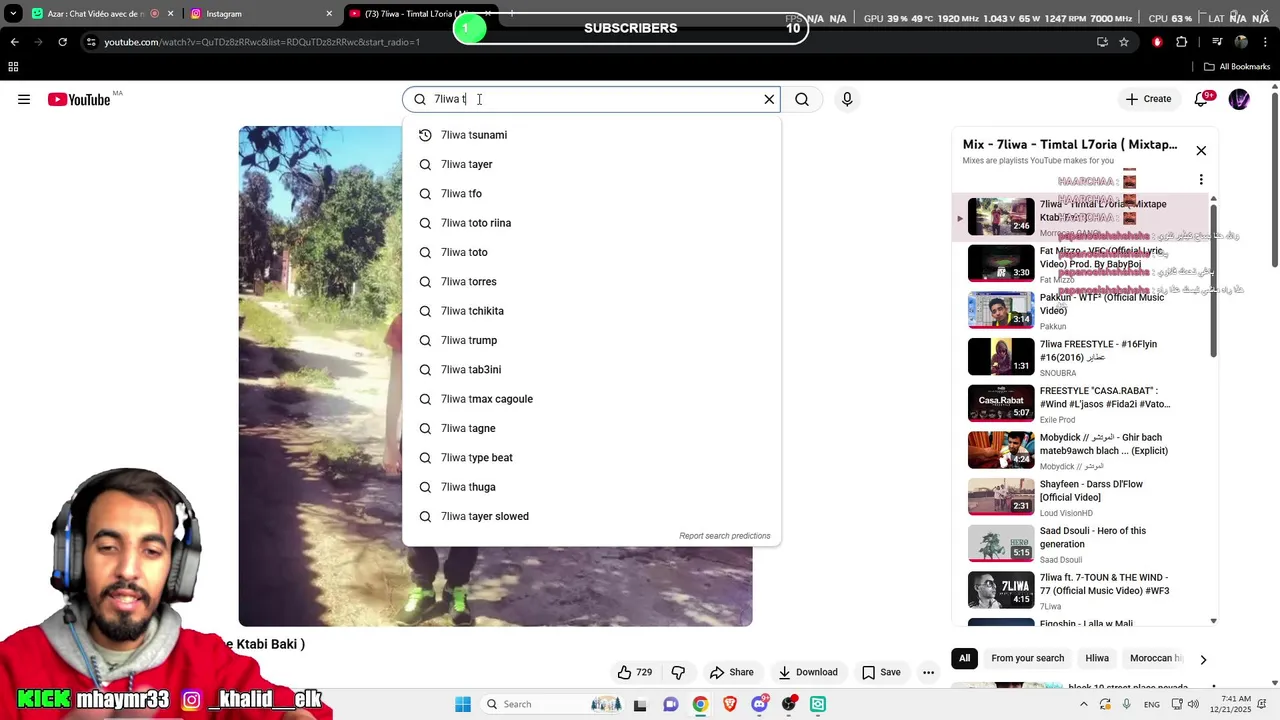Screen dimensions: 1280x720
Task: Reload the page with the refresh icon
Action: pyautogui.click(x=62, y=42)
